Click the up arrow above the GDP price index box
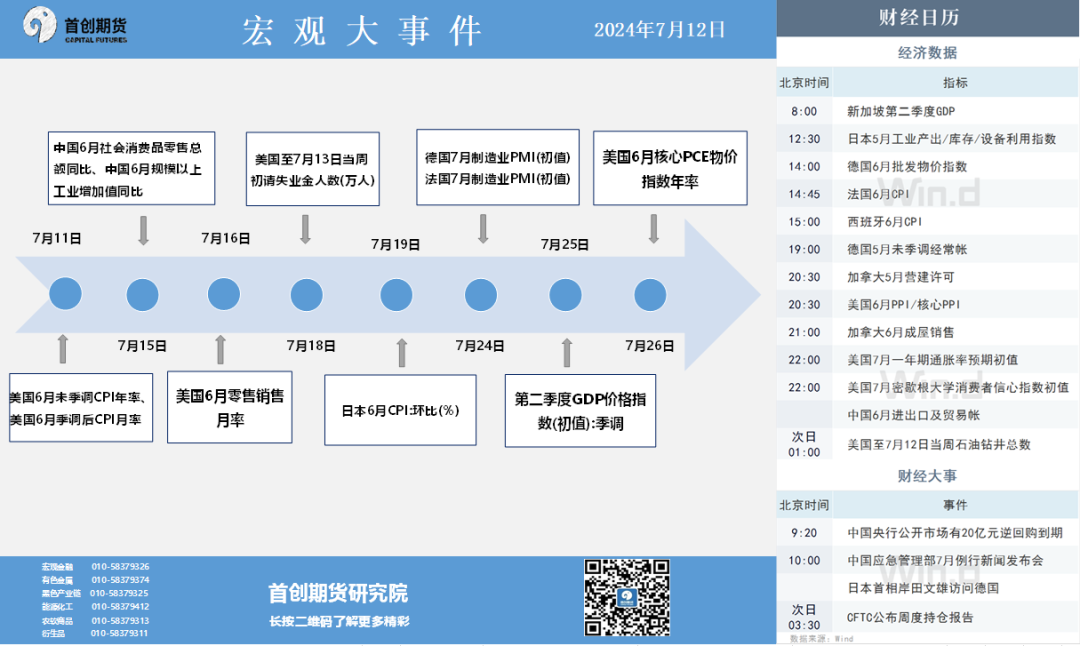 coord(567,353)
